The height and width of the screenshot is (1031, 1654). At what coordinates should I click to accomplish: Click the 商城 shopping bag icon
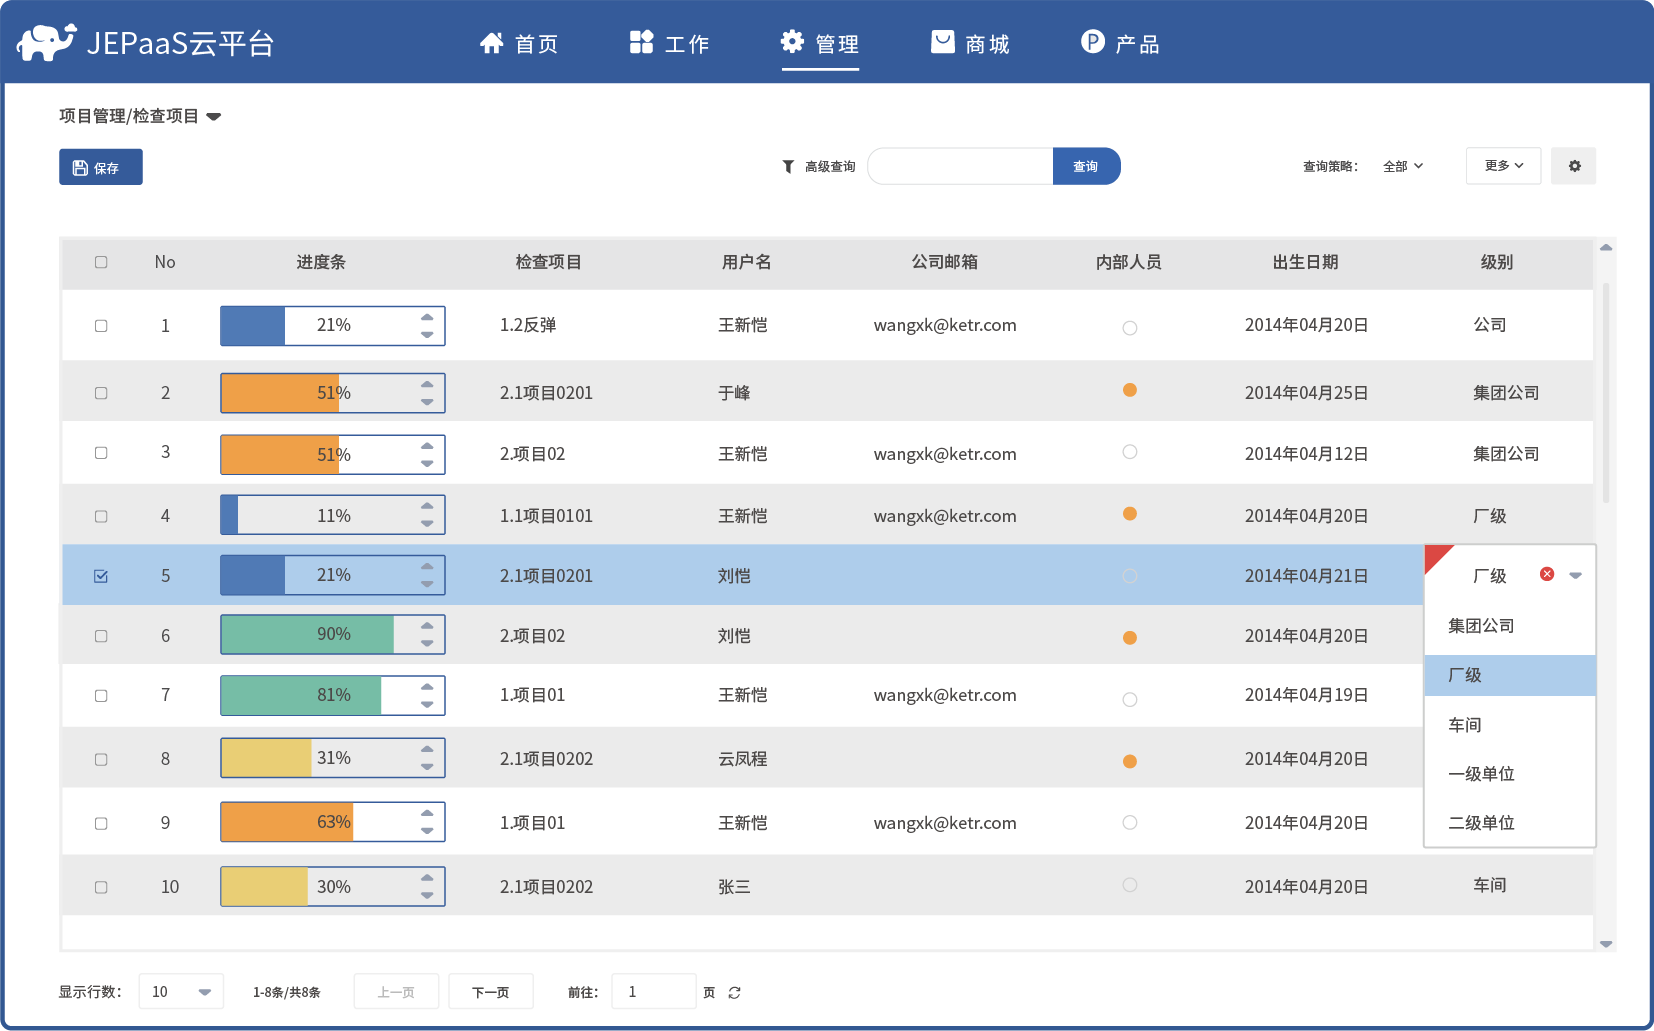click(x=942, y=42)
